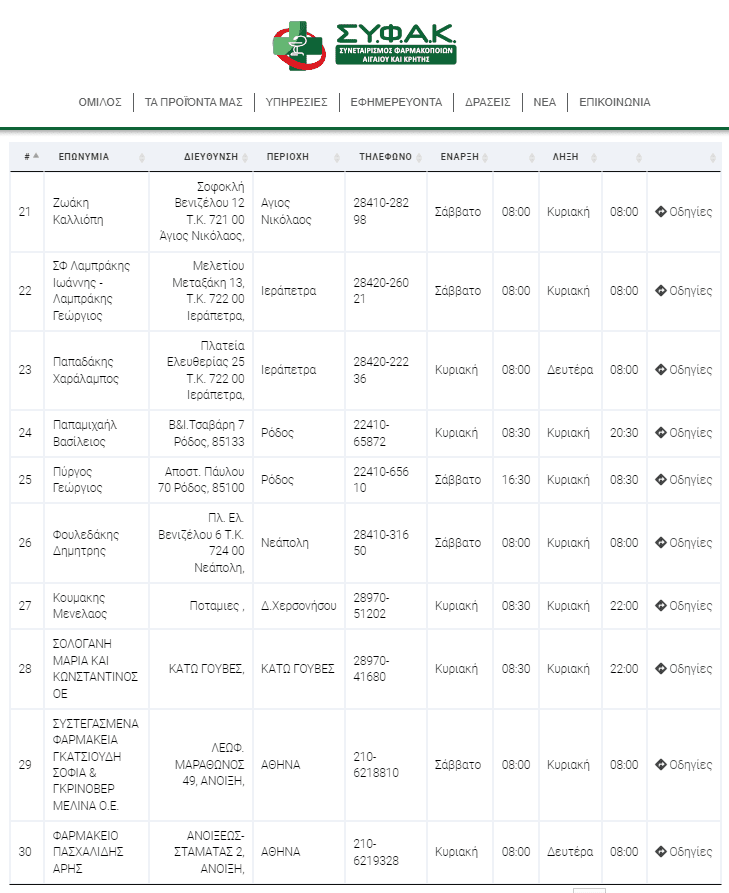Select the name Ζωάκη Καλλιόπη
This screenshot has width=729, height=893.
tap(78, 211)
